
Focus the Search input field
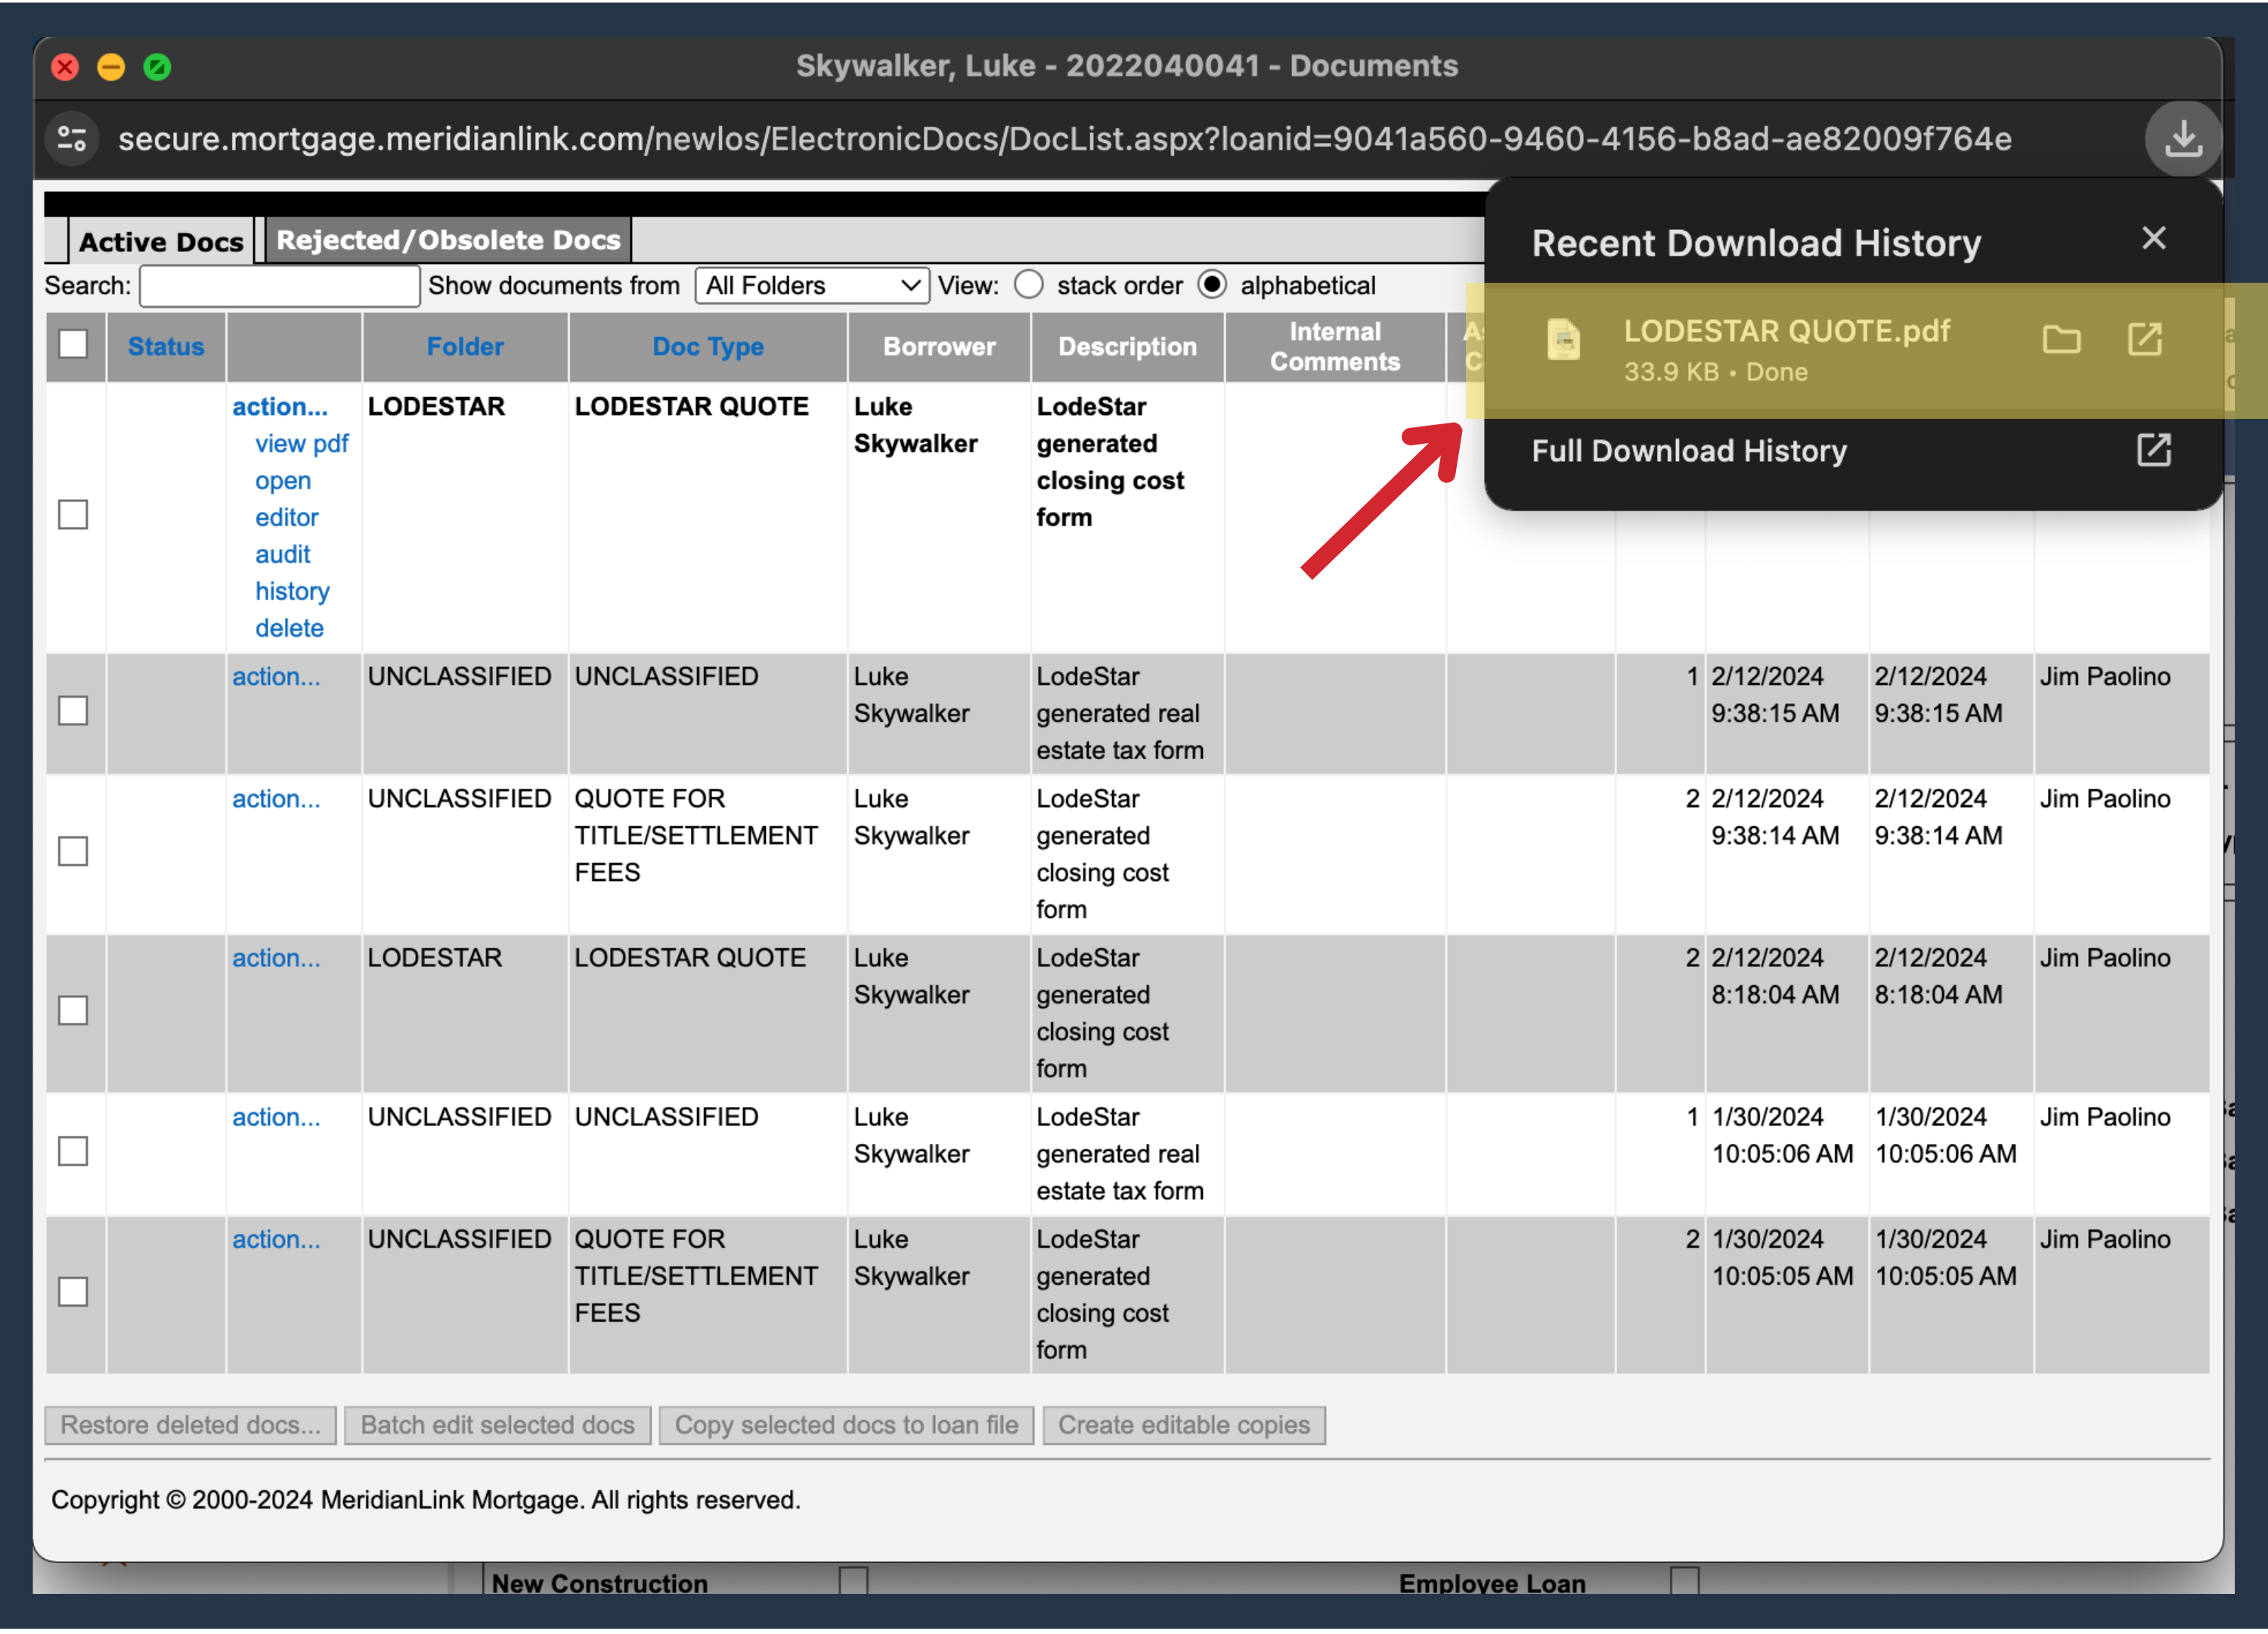pos(279,286)
